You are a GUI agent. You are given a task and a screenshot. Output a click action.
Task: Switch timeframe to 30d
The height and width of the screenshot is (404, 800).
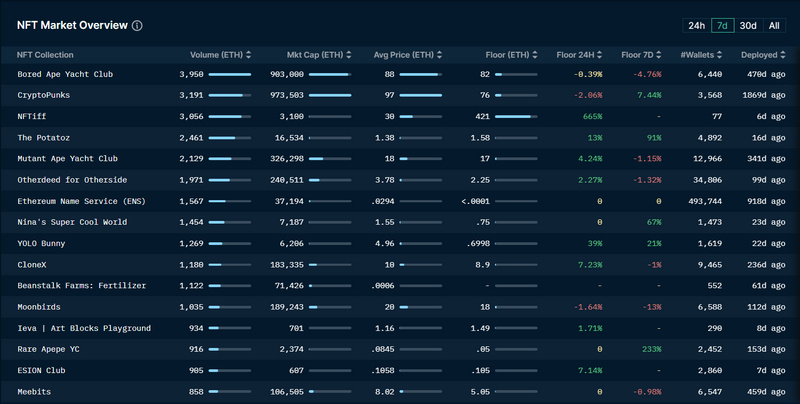(x=748, y=25)
